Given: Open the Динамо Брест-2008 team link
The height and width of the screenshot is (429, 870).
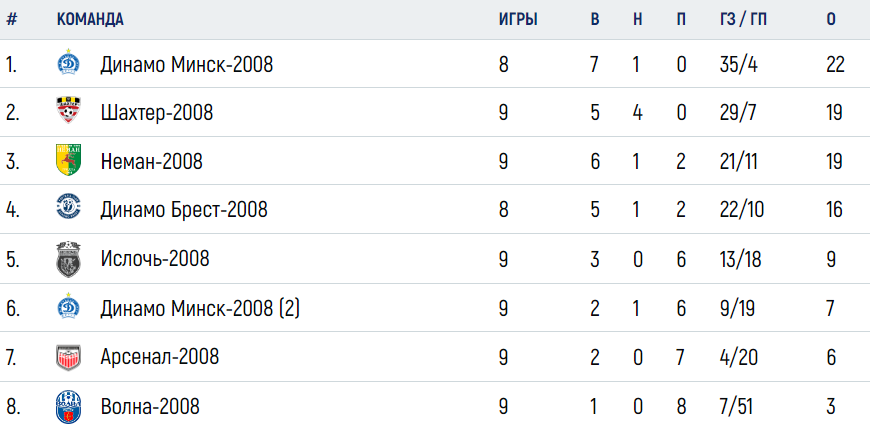Looking at the screenshot, I should tap(184, 209).
